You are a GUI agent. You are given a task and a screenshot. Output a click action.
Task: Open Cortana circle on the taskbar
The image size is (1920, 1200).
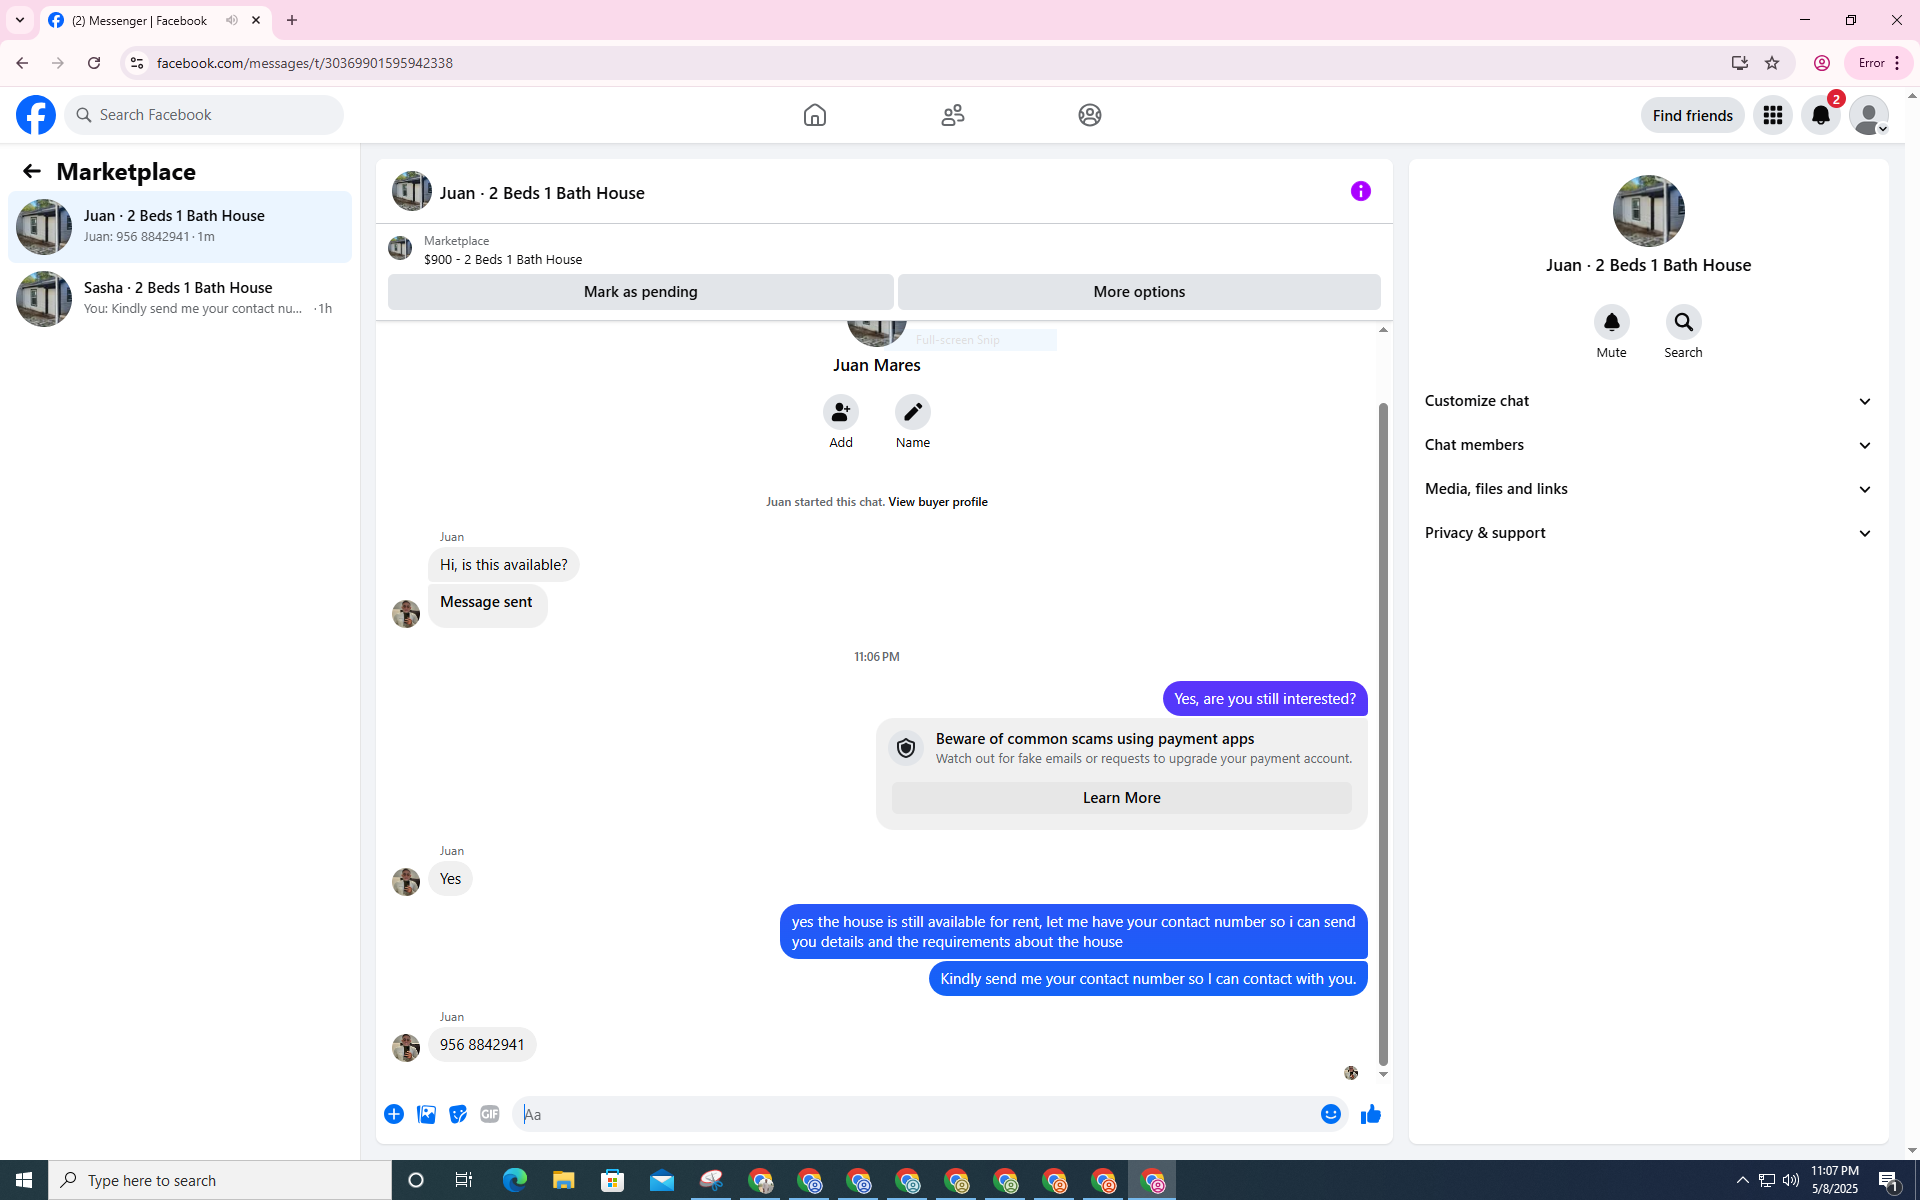point(416,1180)
